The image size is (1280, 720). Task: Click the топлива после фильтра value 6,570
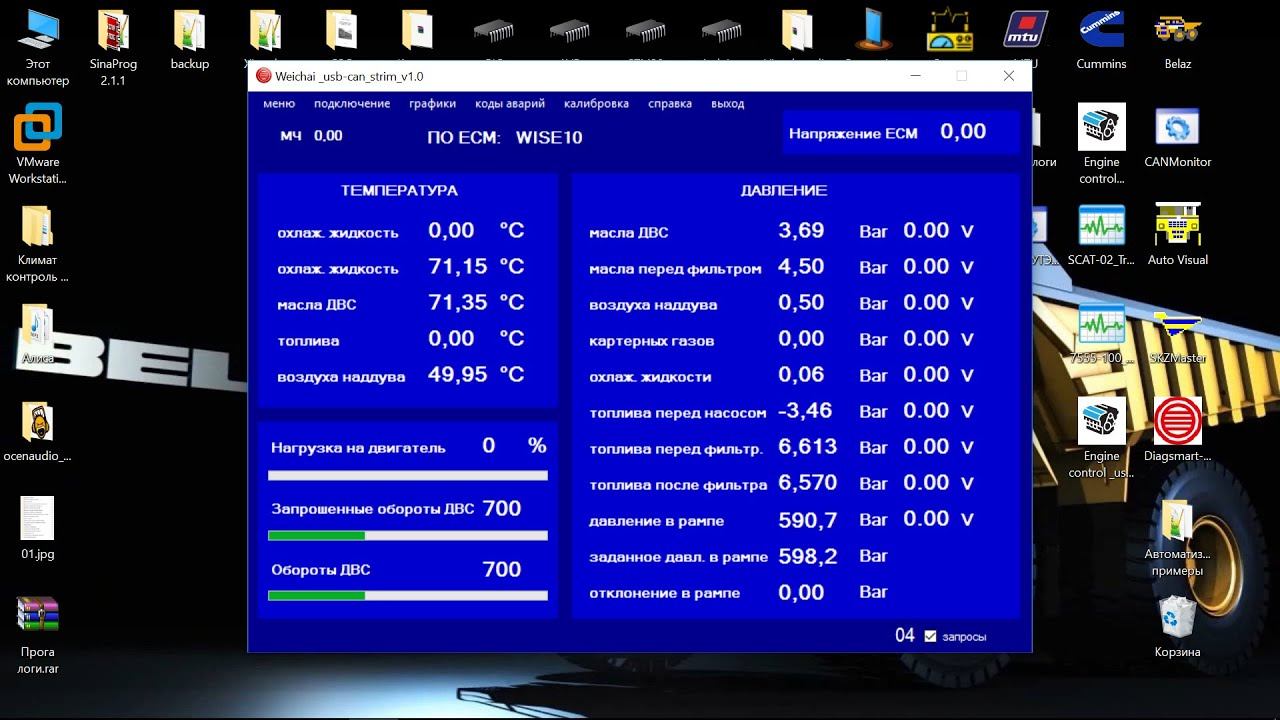(807, 483)
